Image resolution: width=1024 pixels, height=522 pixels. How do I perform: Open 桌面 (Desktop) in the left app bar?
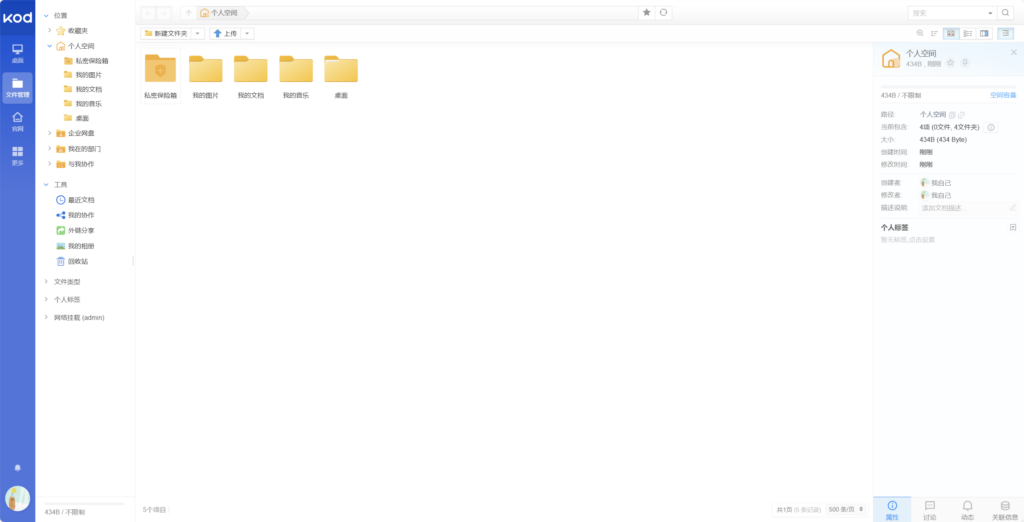[x=17, y=52]
